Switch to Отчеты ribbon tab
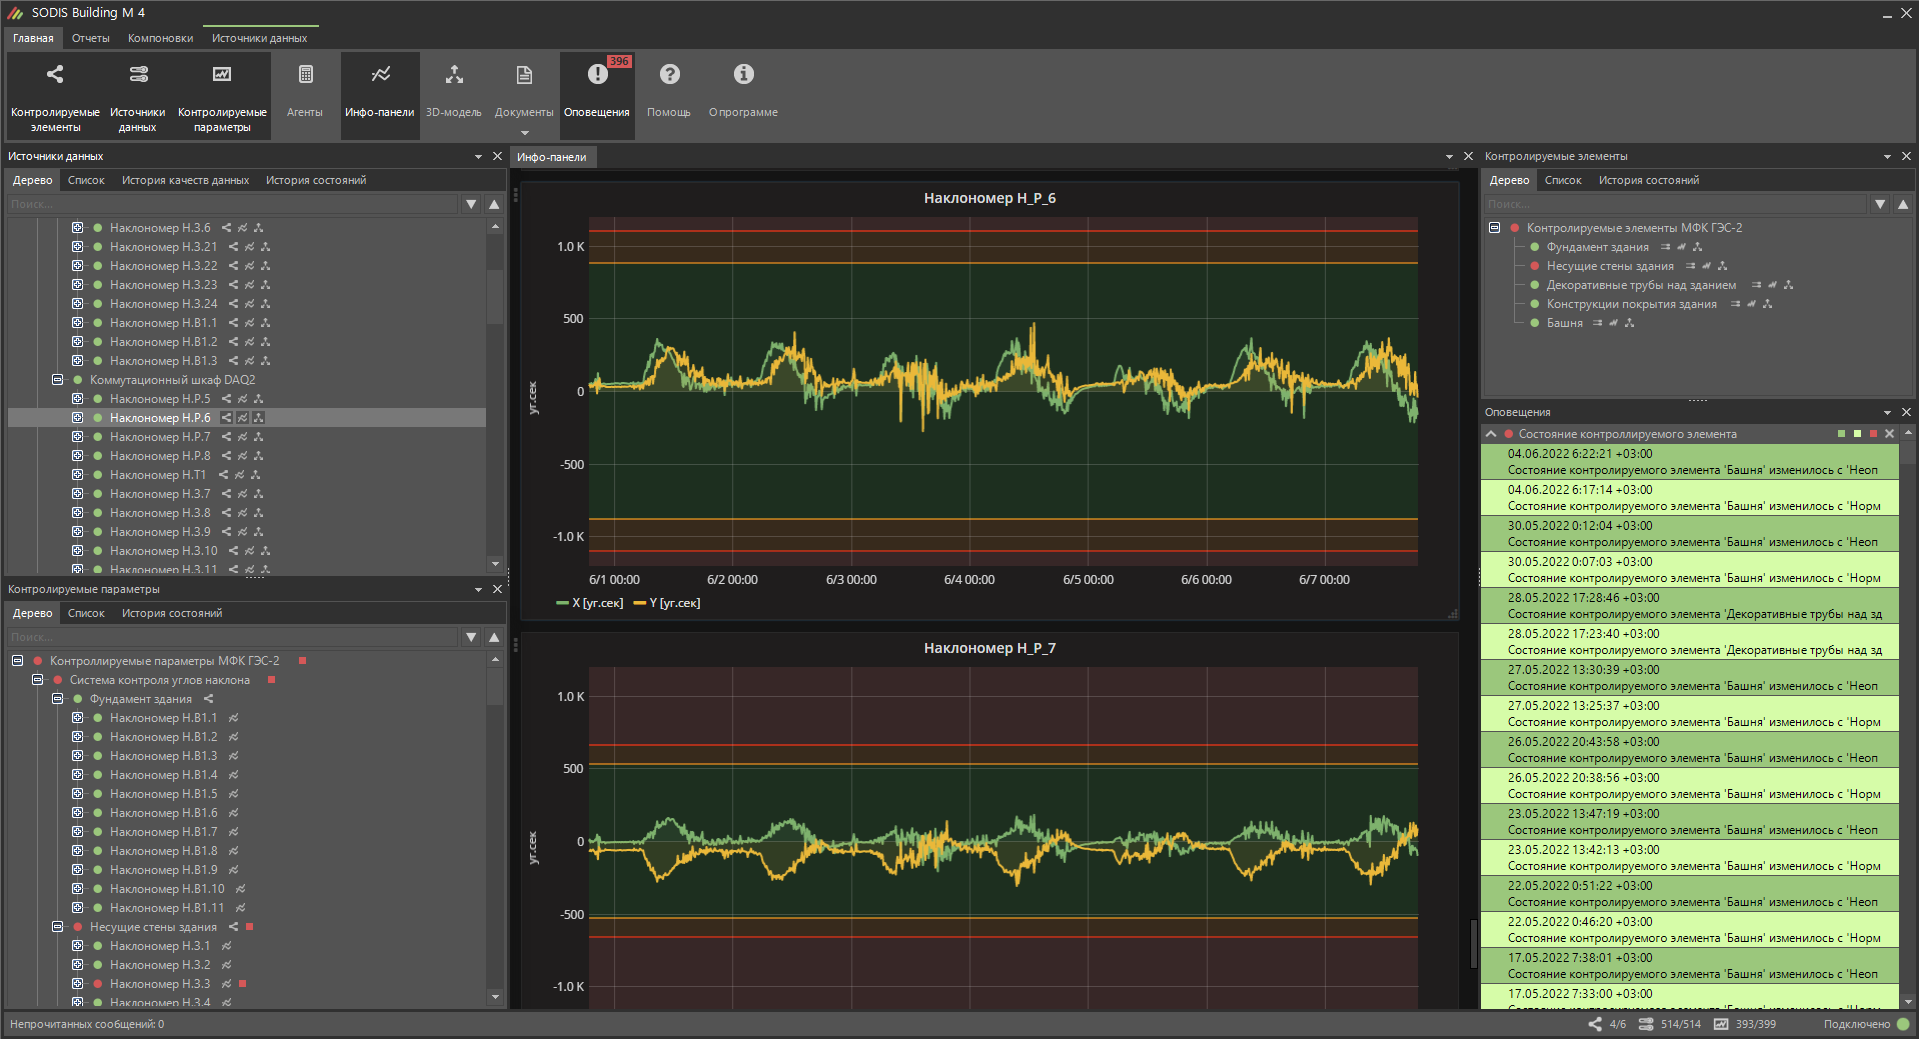 tap(90, 38)
